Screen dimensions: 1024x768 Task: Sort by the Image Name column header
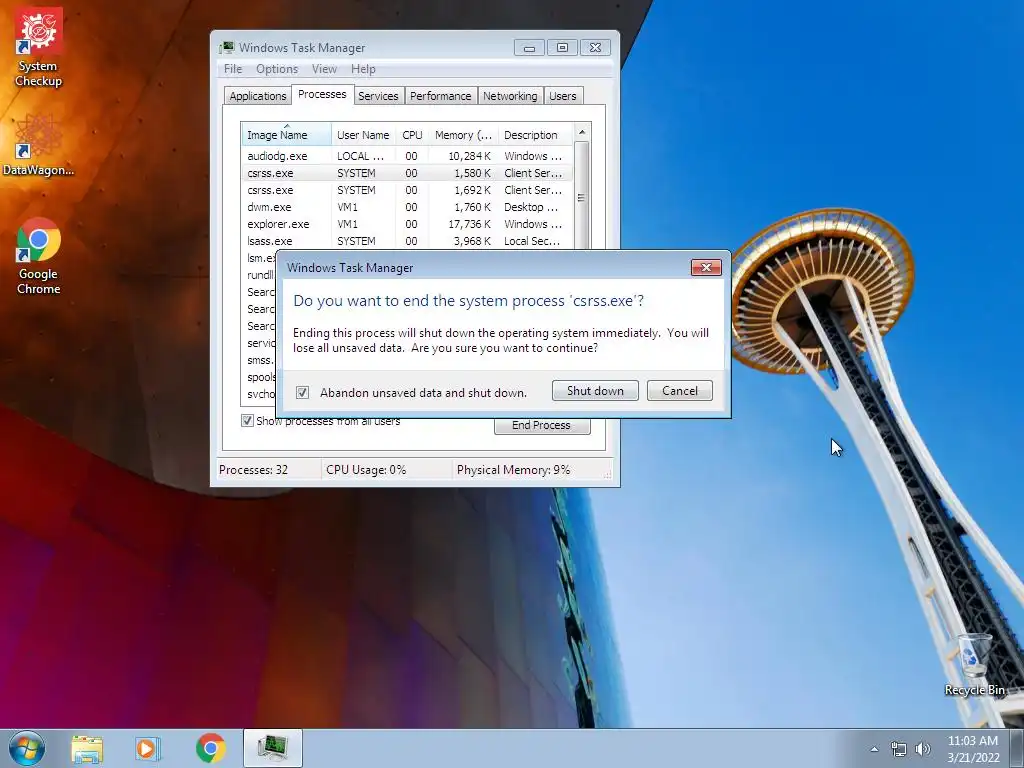(x=286, y=135)
